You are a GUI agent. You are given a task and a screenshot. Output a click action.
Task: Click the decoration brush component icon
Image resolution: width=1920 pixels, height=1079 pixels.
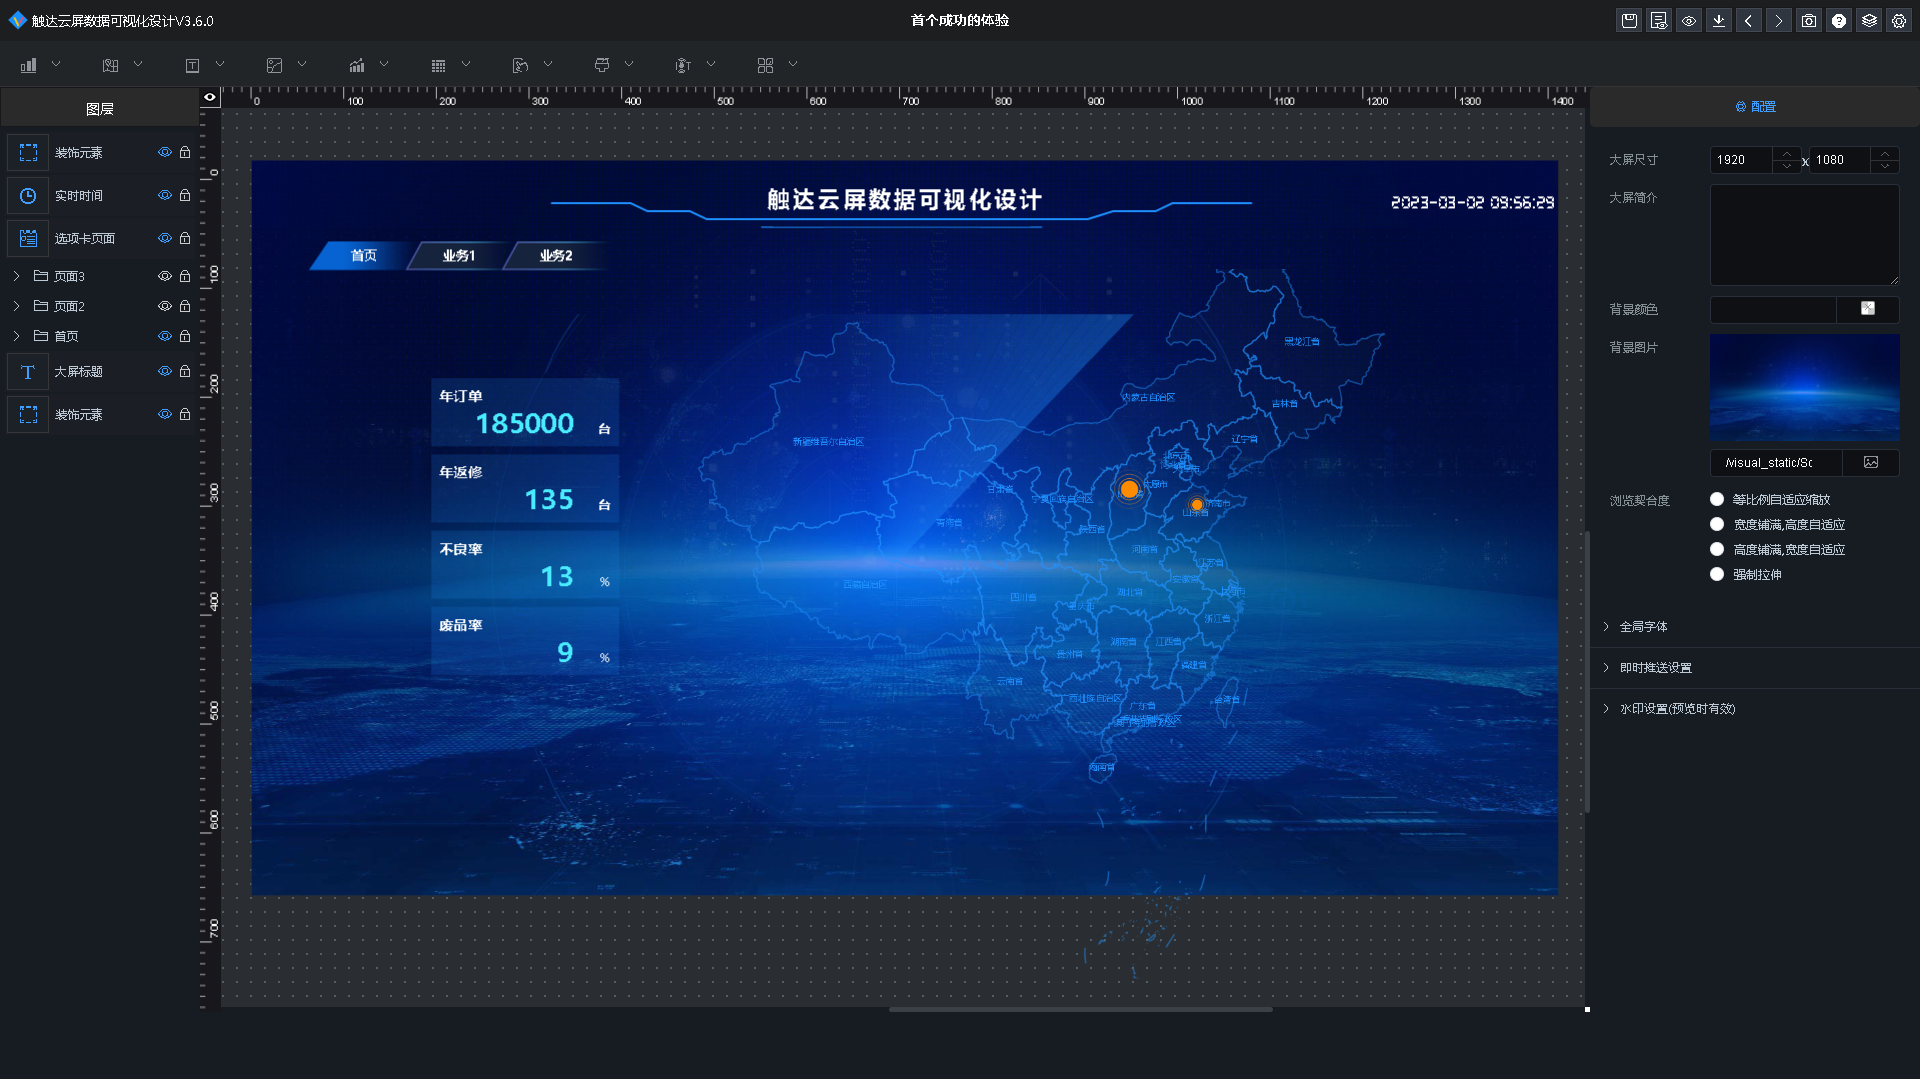pos(602,65)
